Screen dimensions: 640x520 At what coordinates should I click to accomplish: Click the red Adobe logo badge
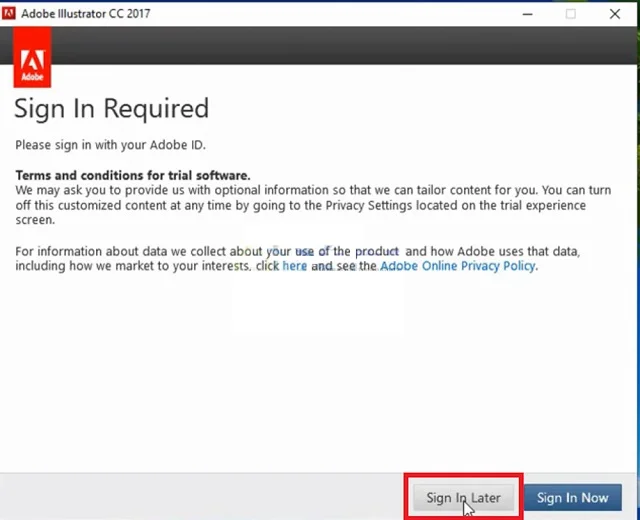coord(32,57)
